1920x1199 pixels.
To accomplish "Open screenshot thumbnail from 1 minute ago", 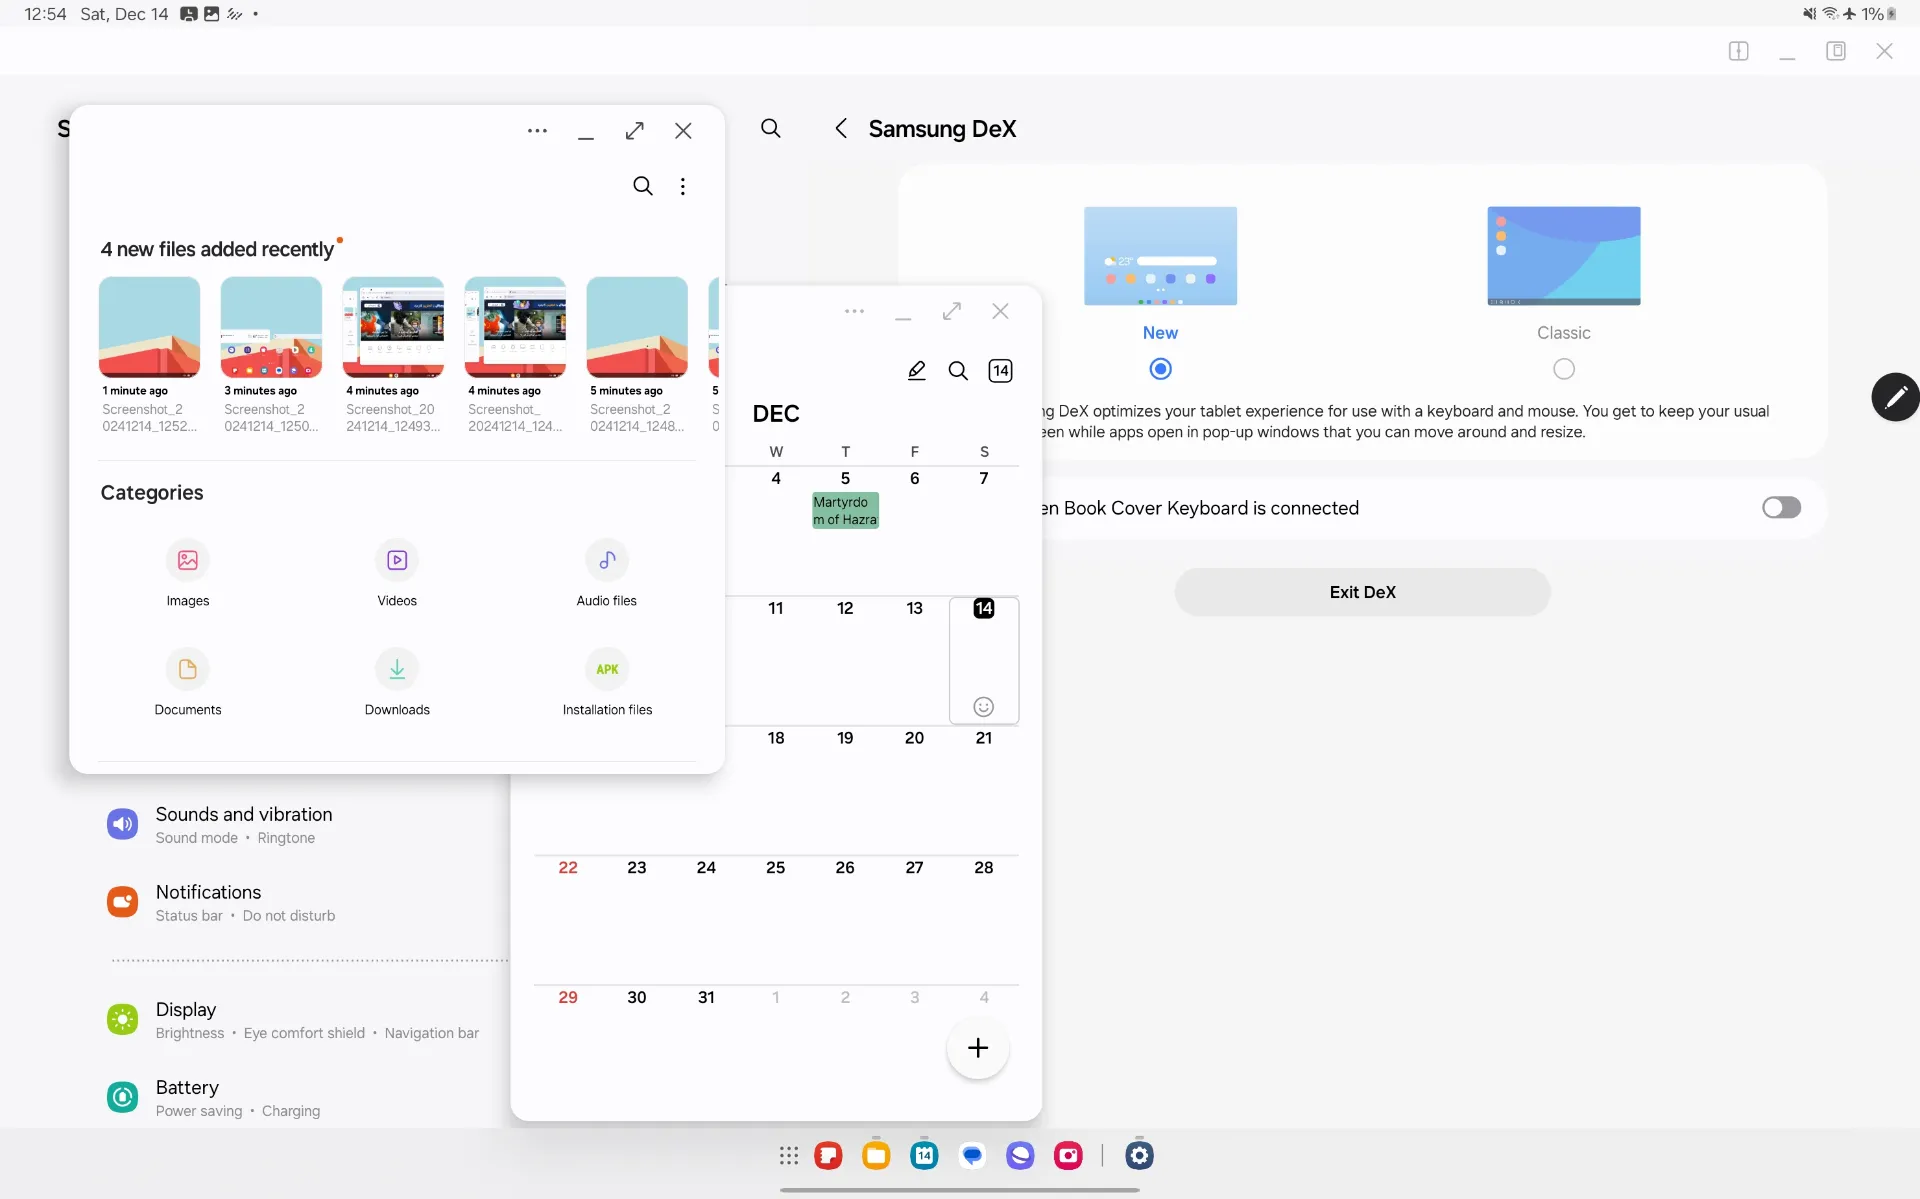I will [x=149, y=327].
